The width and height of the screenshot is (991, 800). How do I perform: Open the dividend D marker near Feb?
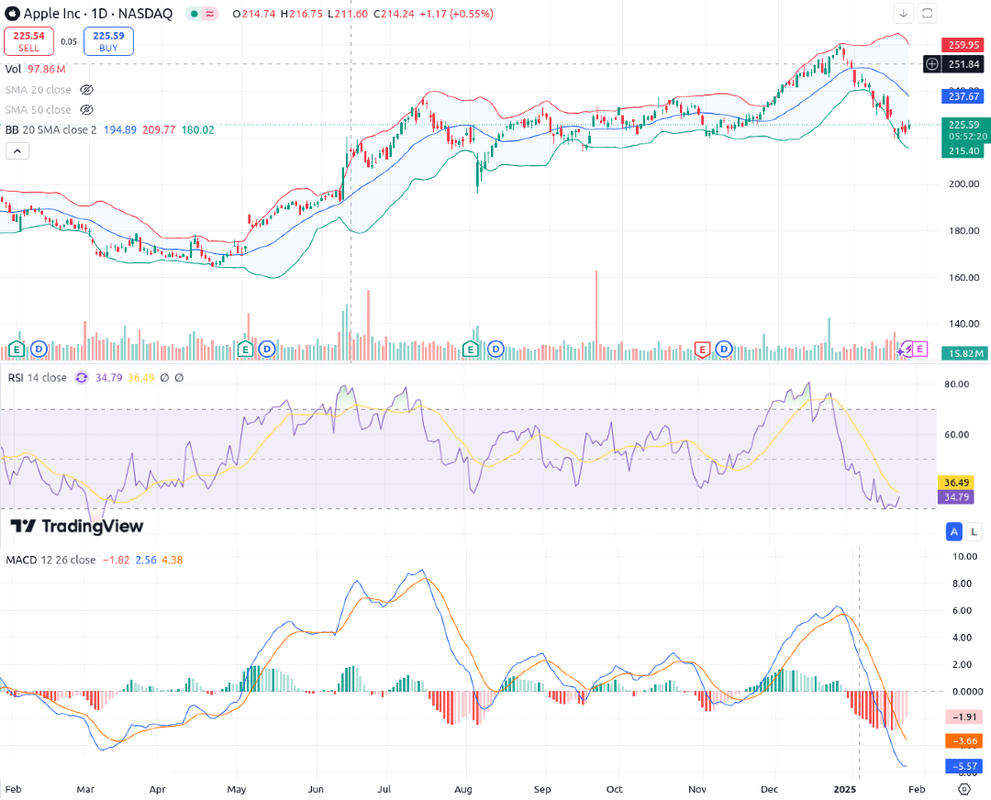click(x=39, y=349)
